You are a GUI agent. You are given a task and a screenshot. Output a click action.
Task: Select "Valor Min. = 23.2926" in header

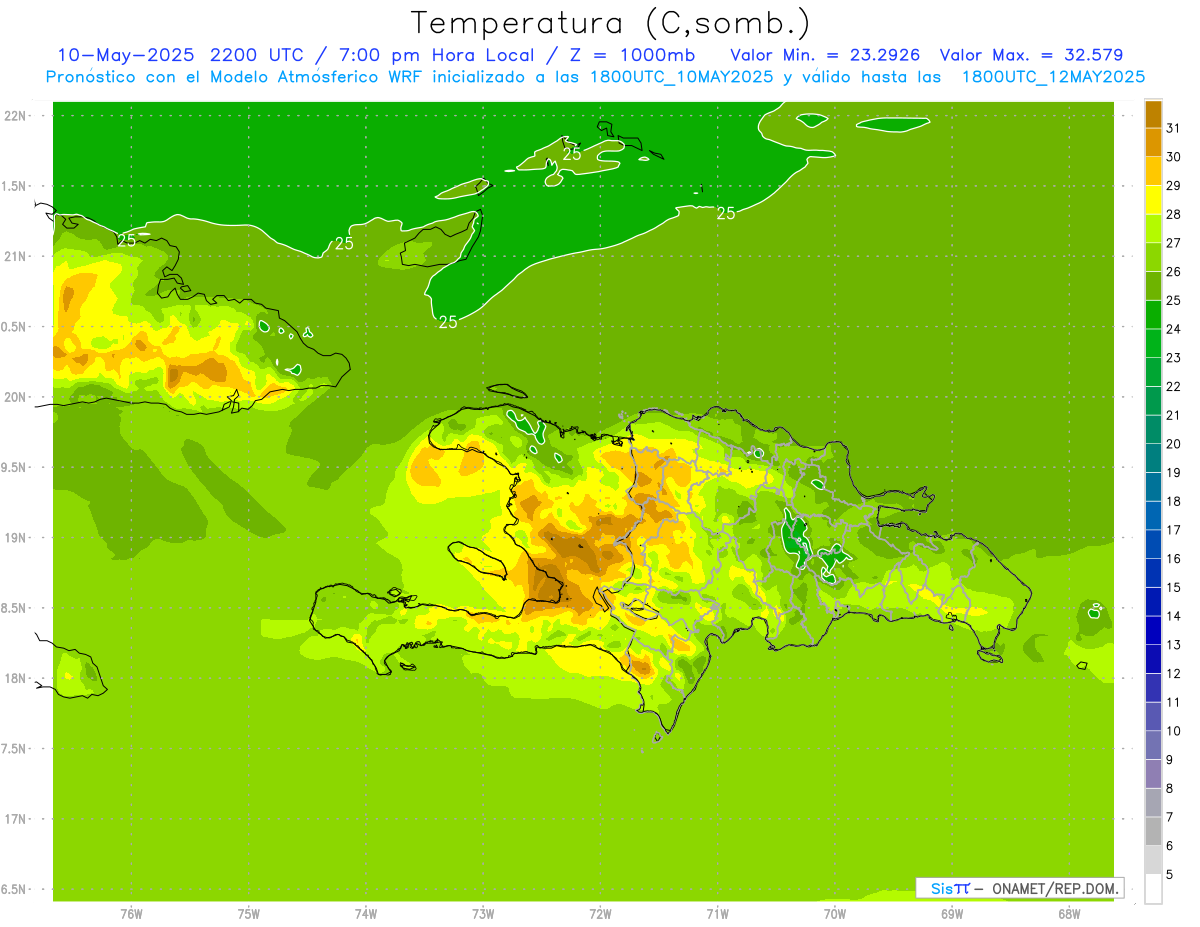(826, 55)
